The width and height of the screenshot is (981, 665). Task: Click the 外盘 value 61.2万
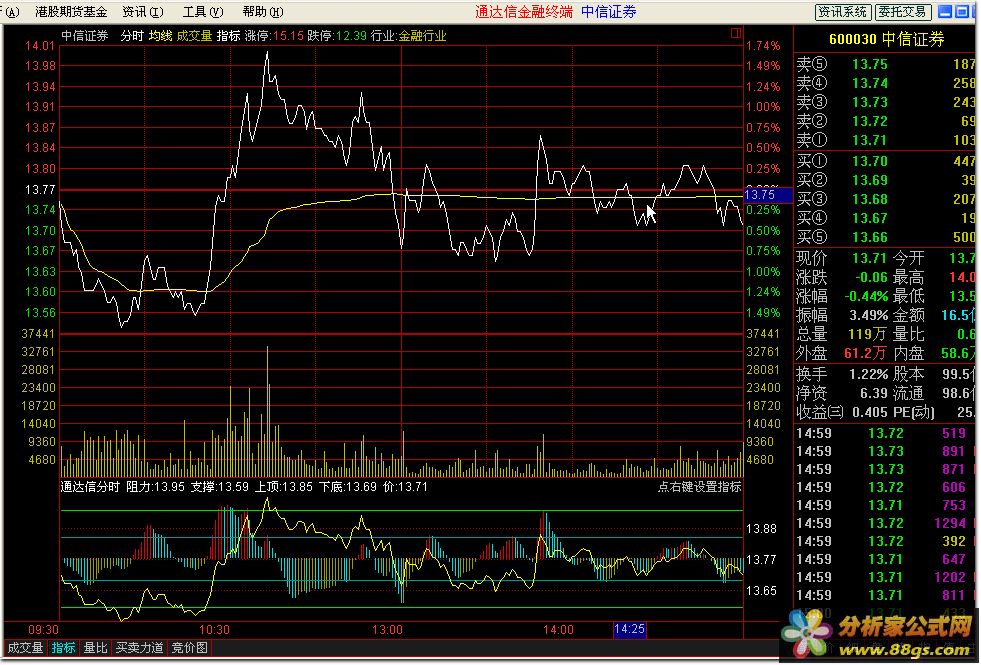865,353
